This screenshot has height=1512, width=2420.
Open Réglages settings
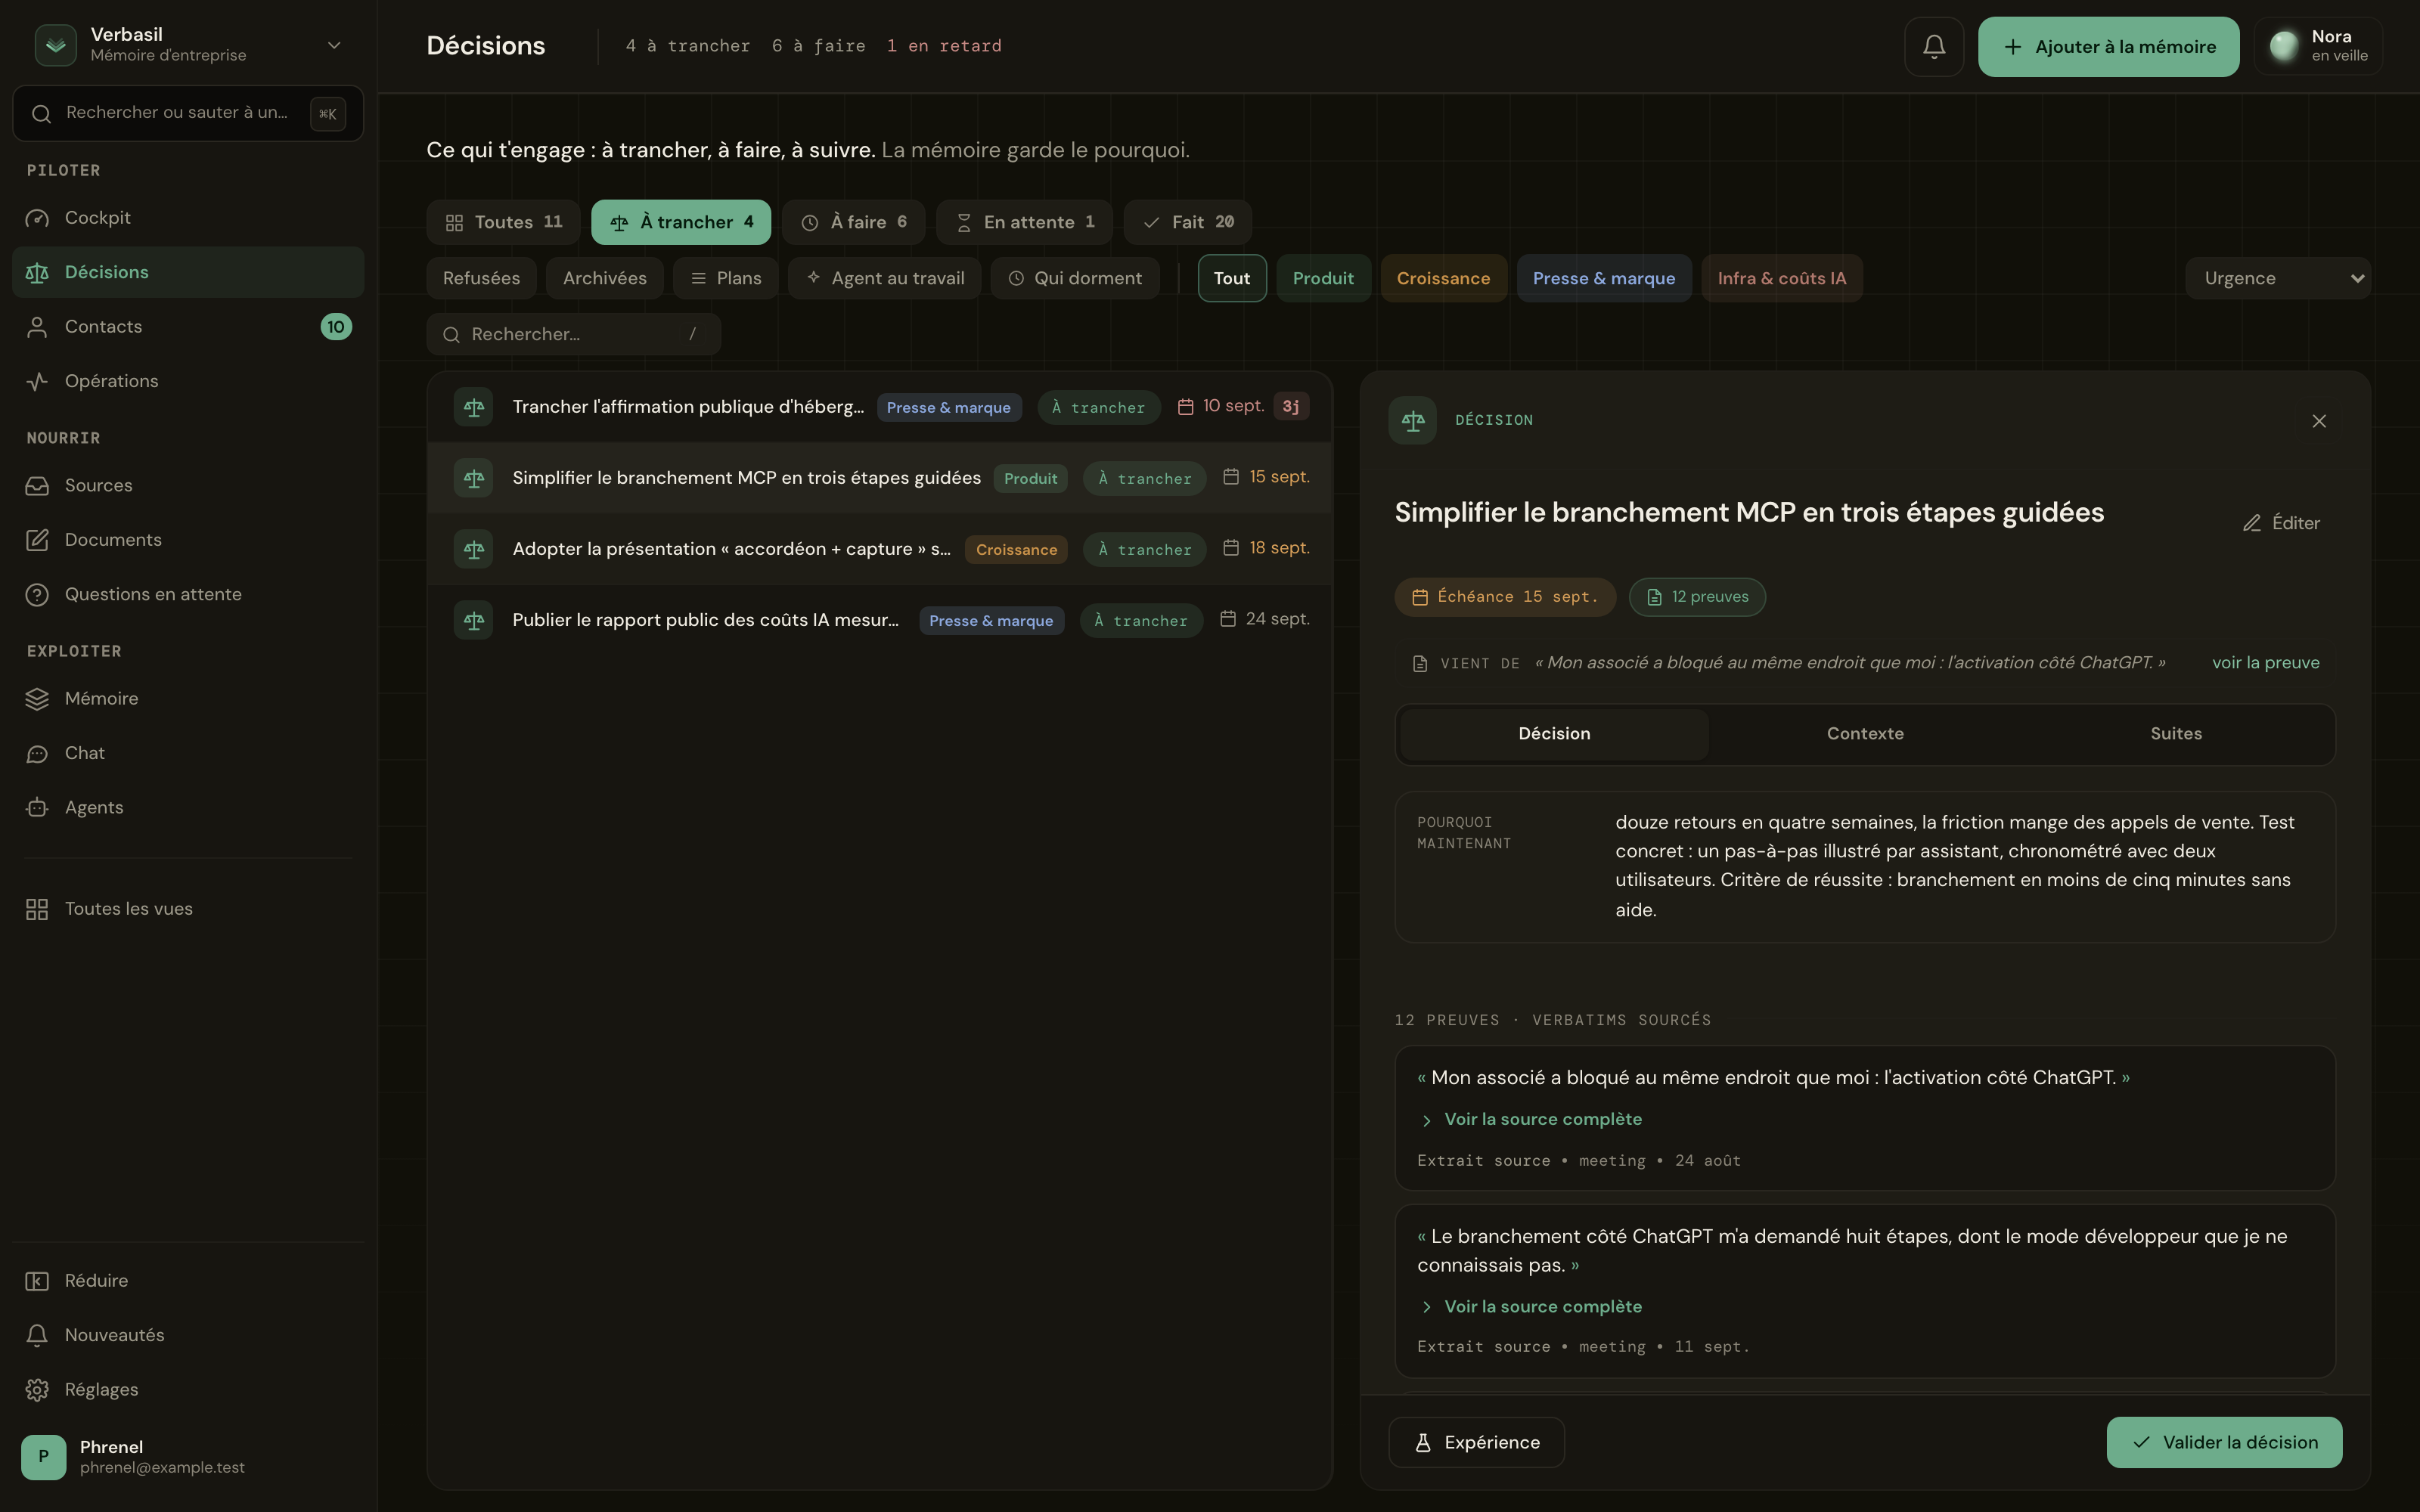(188, 1390)
